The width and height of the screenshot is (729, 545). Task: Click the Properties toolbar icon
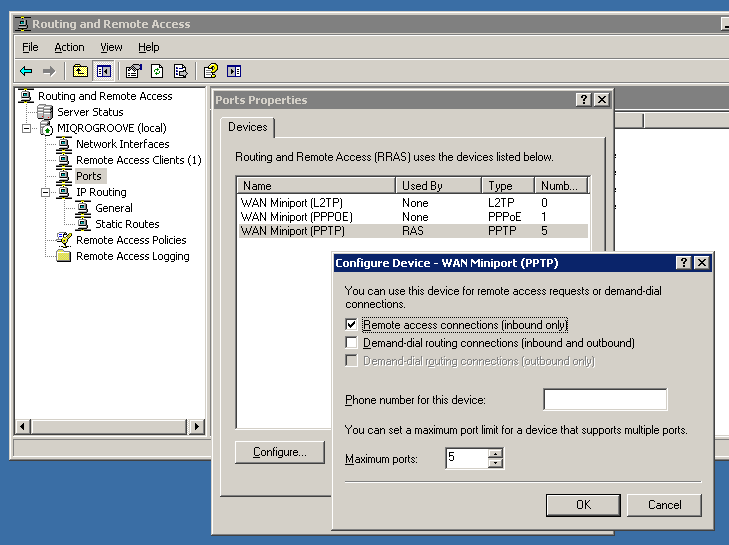click(134, 71)
